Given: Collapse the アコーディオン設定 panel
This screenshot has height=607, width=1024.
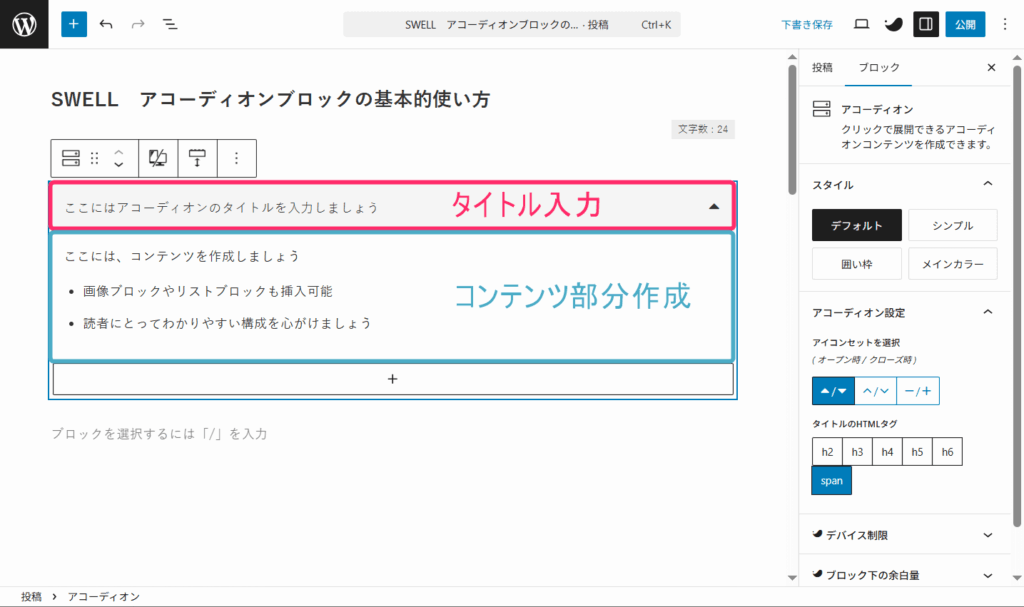Looking at the screenshot, I should 905,312.
